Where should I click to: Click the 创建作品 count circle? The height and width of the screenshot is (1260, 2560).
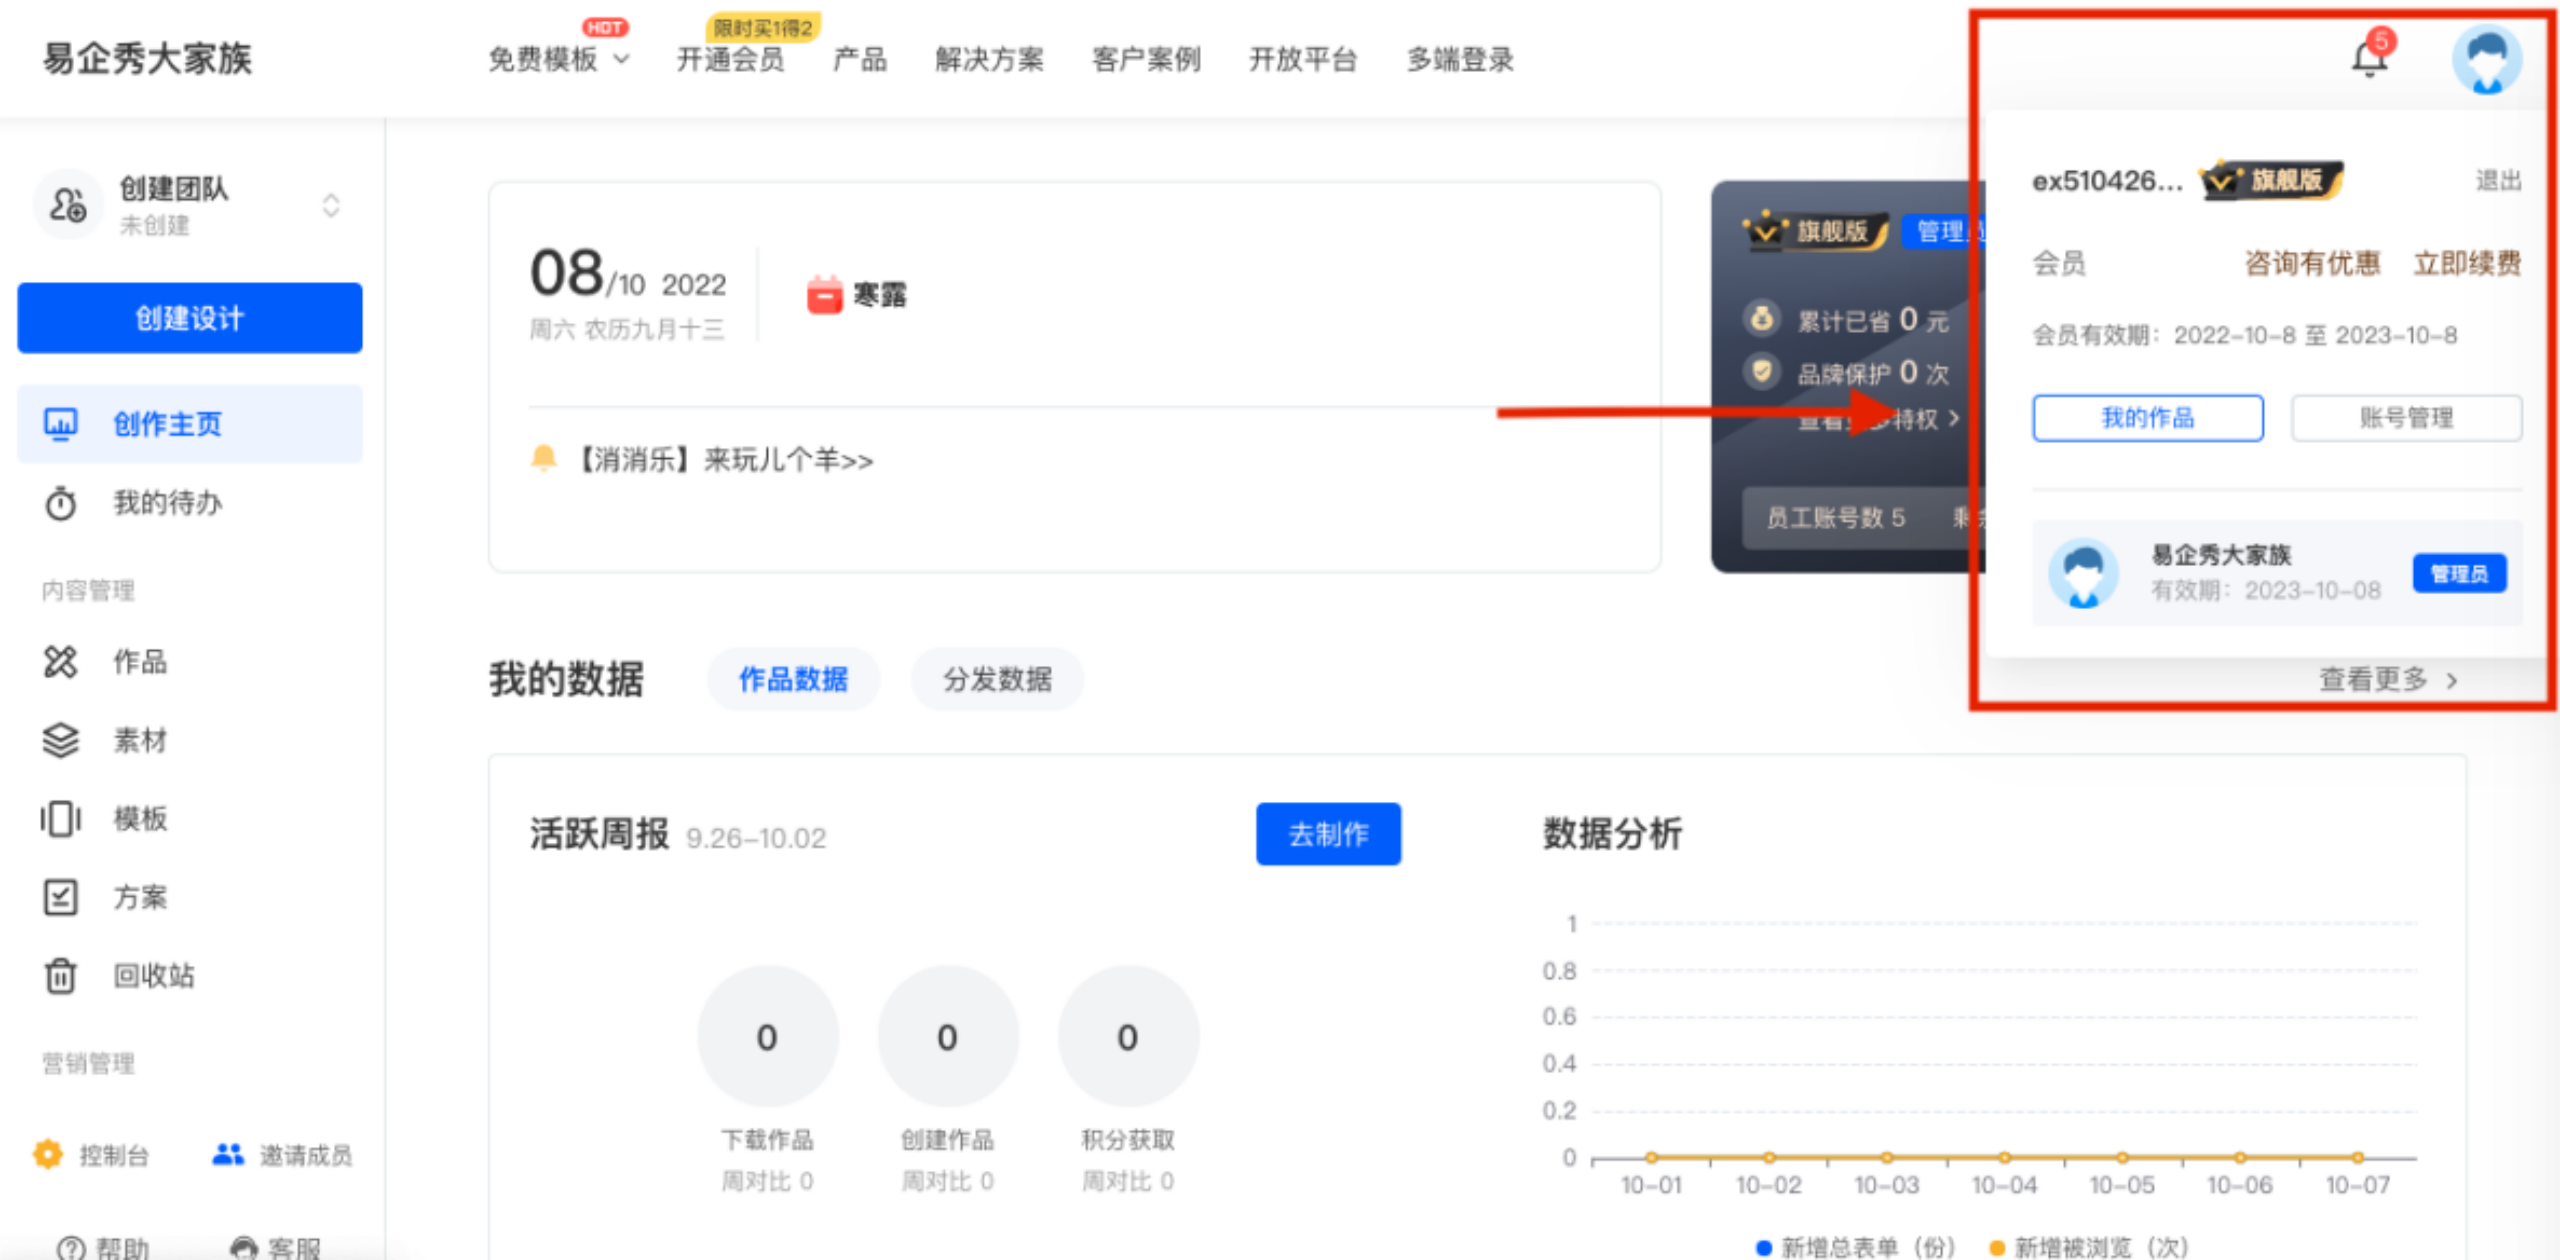click(947, 1037)
